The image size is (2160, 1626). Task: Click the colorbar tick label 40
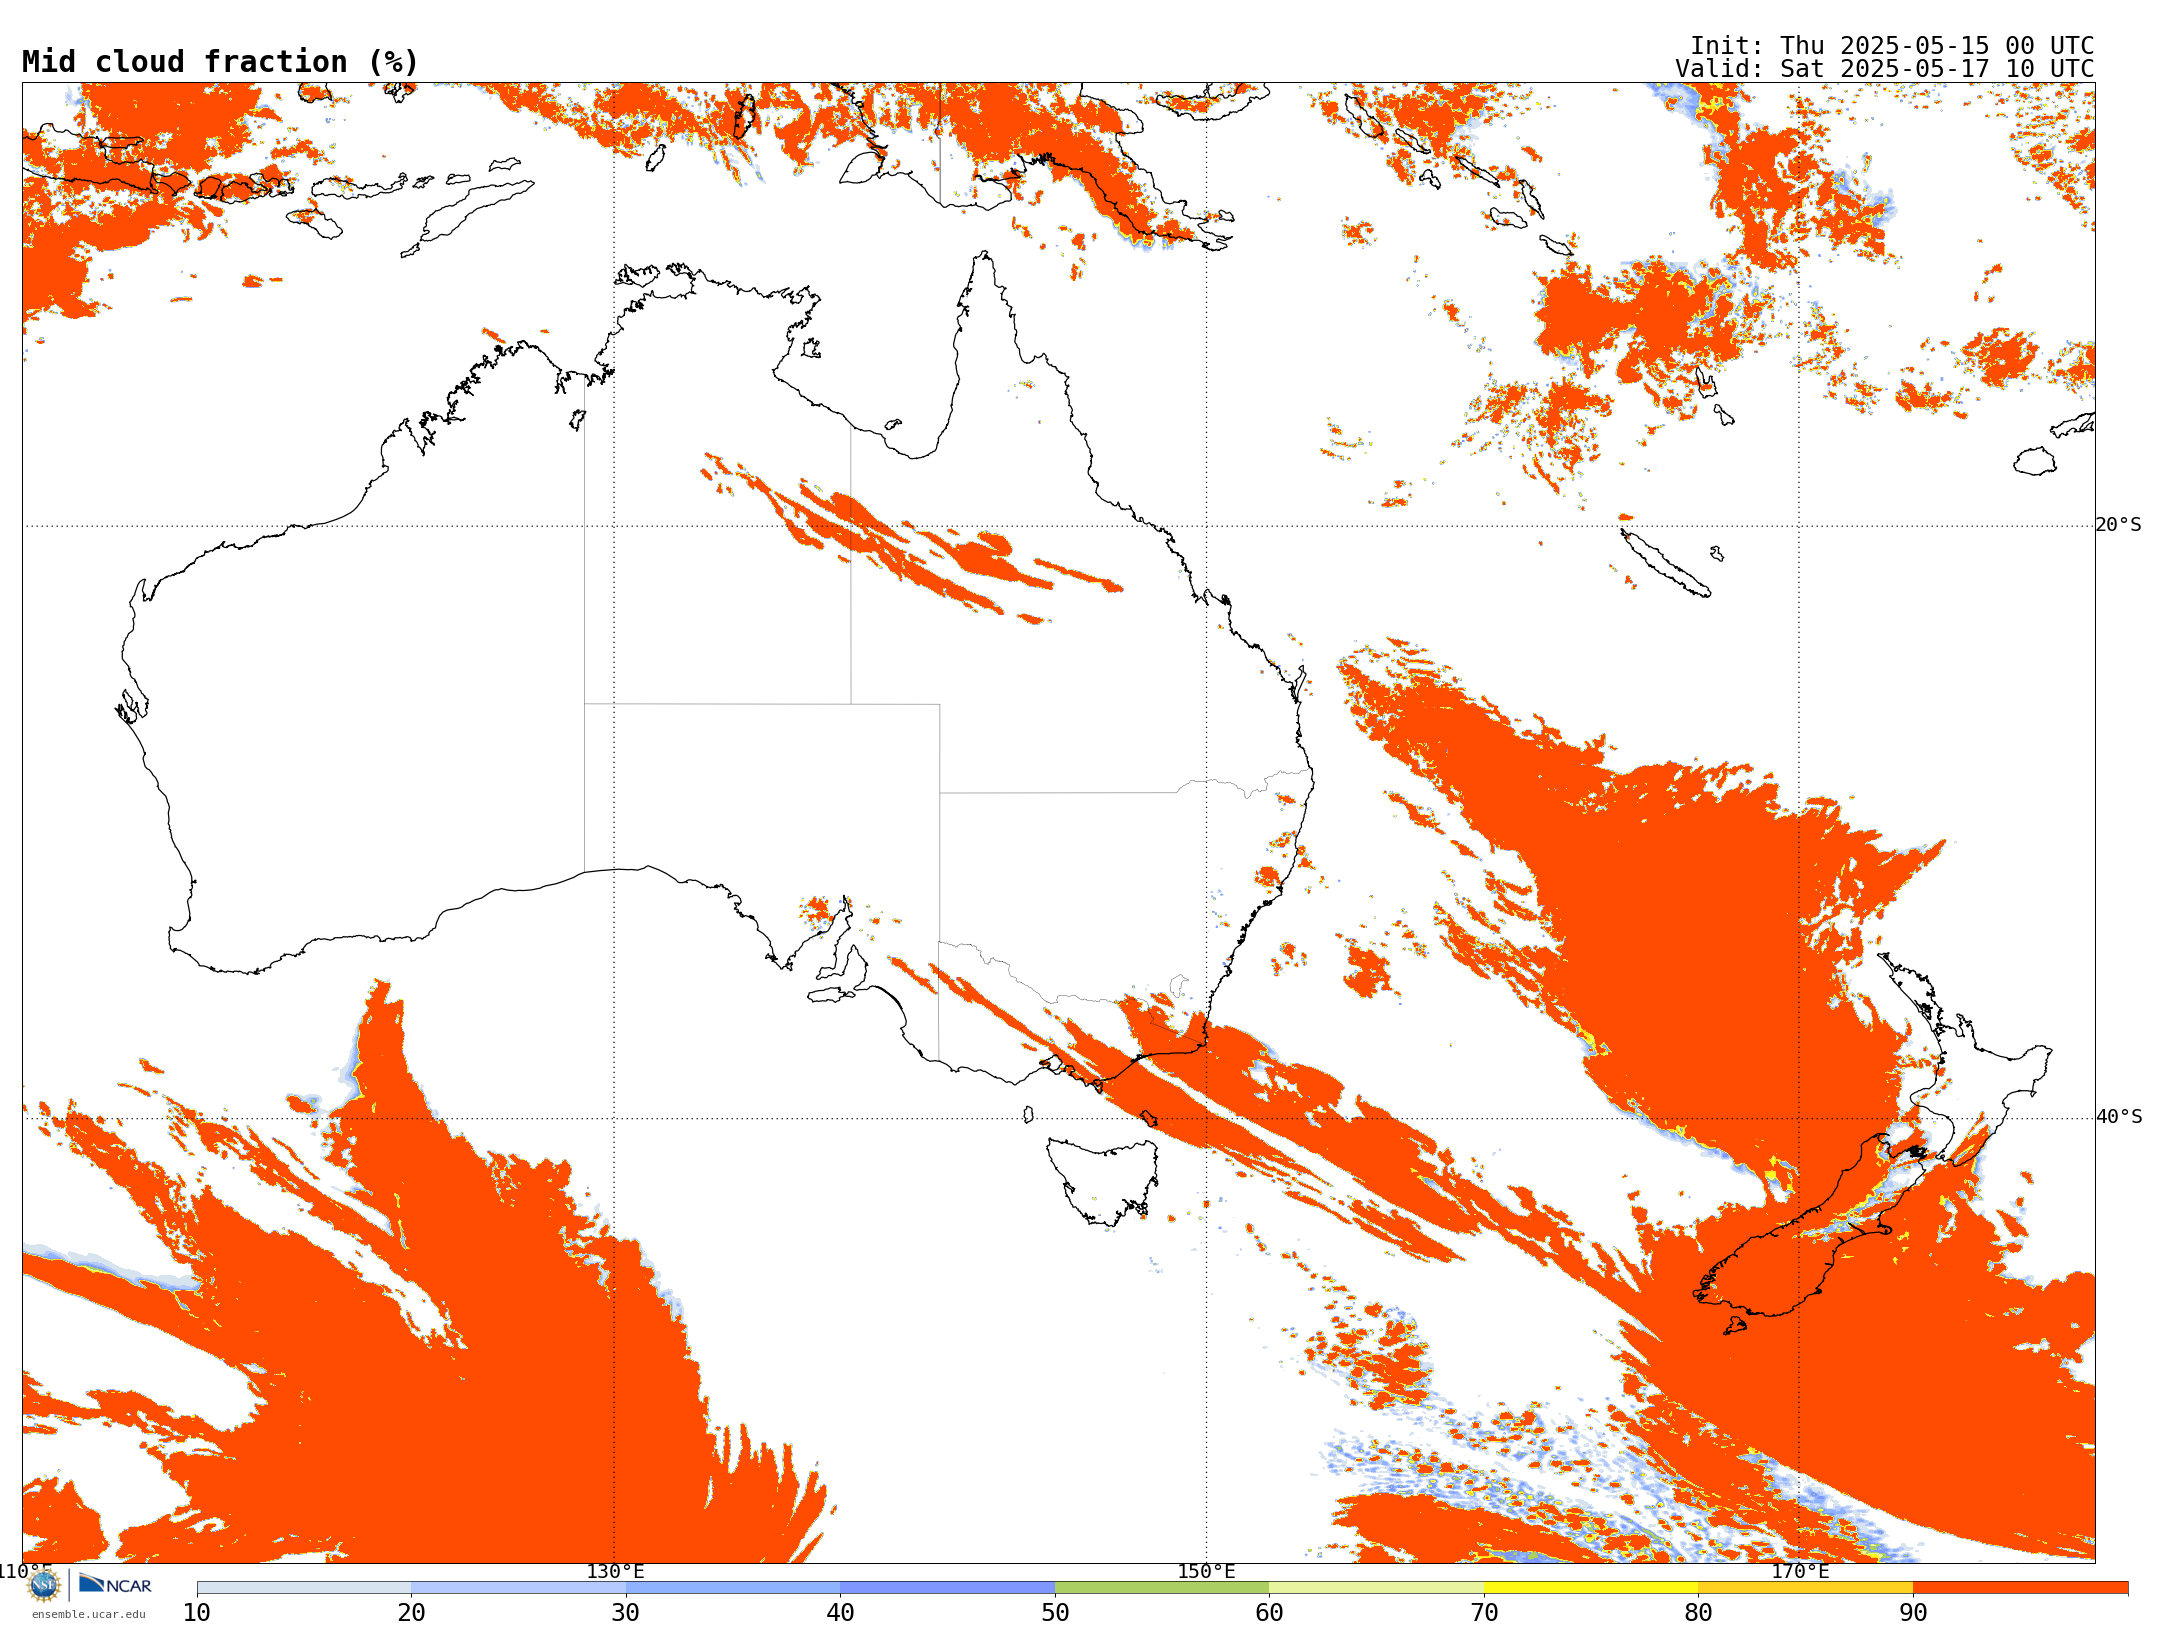[840, 1612]
